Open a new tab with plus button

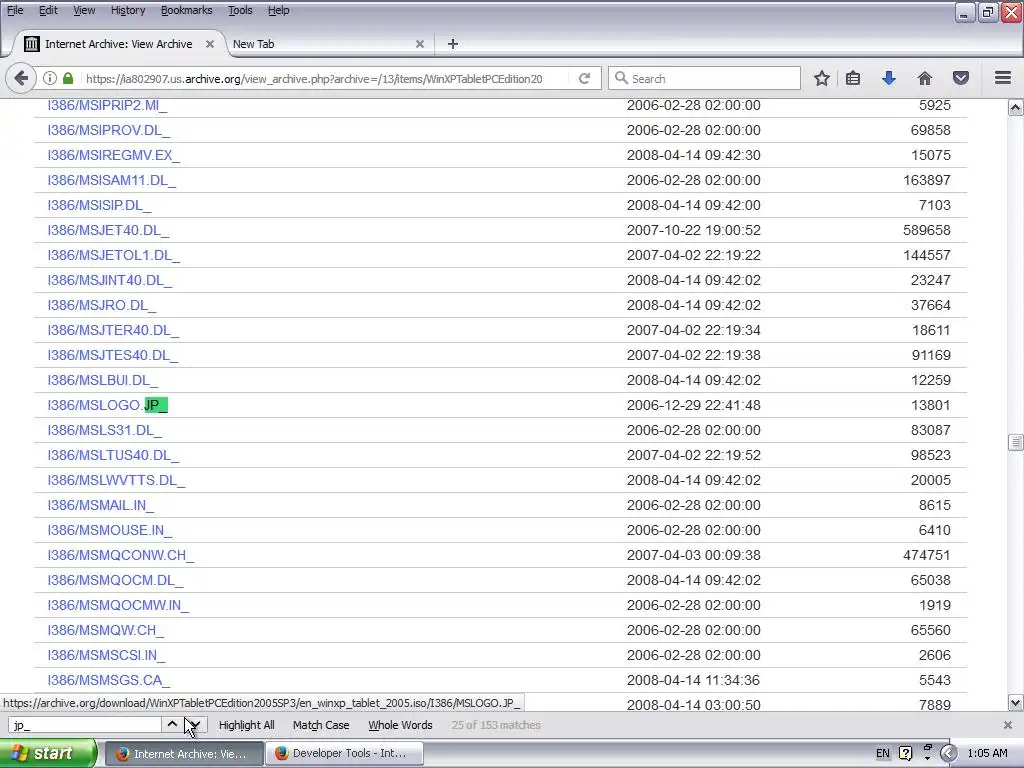click(x=453, y=44)
